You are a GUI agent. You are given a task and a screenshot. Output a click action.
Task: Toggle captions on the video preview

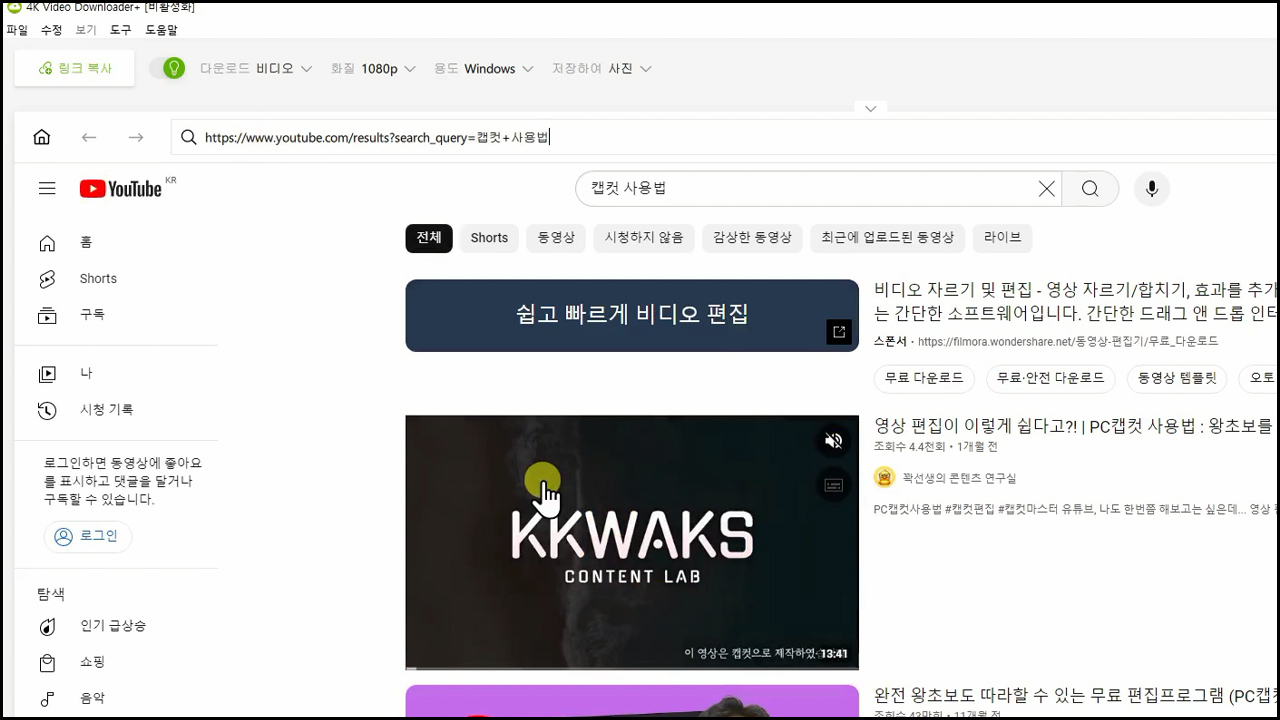pyautogui.click(x=833, y=485)
